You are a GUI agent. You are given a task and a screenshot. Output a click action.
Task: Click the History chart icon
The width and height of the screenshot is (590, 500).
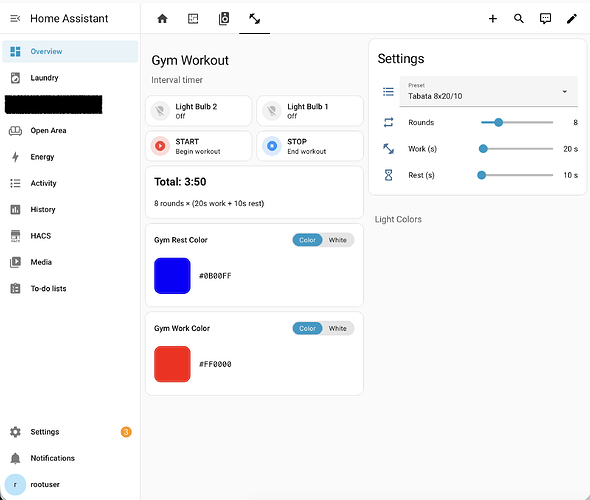coord(15,210)
